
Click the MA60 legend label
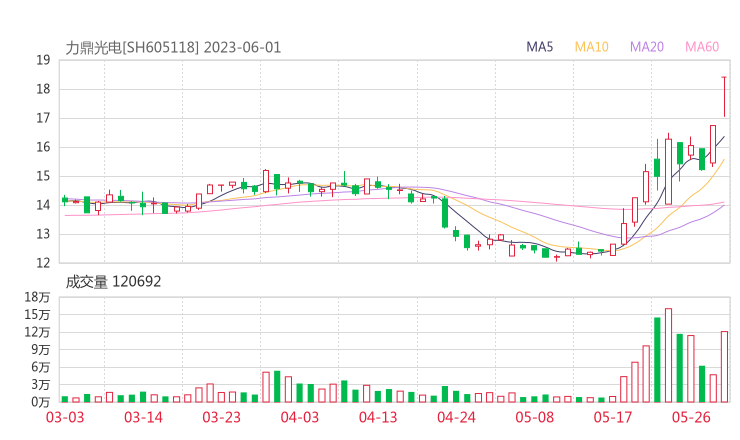[702, 47]
